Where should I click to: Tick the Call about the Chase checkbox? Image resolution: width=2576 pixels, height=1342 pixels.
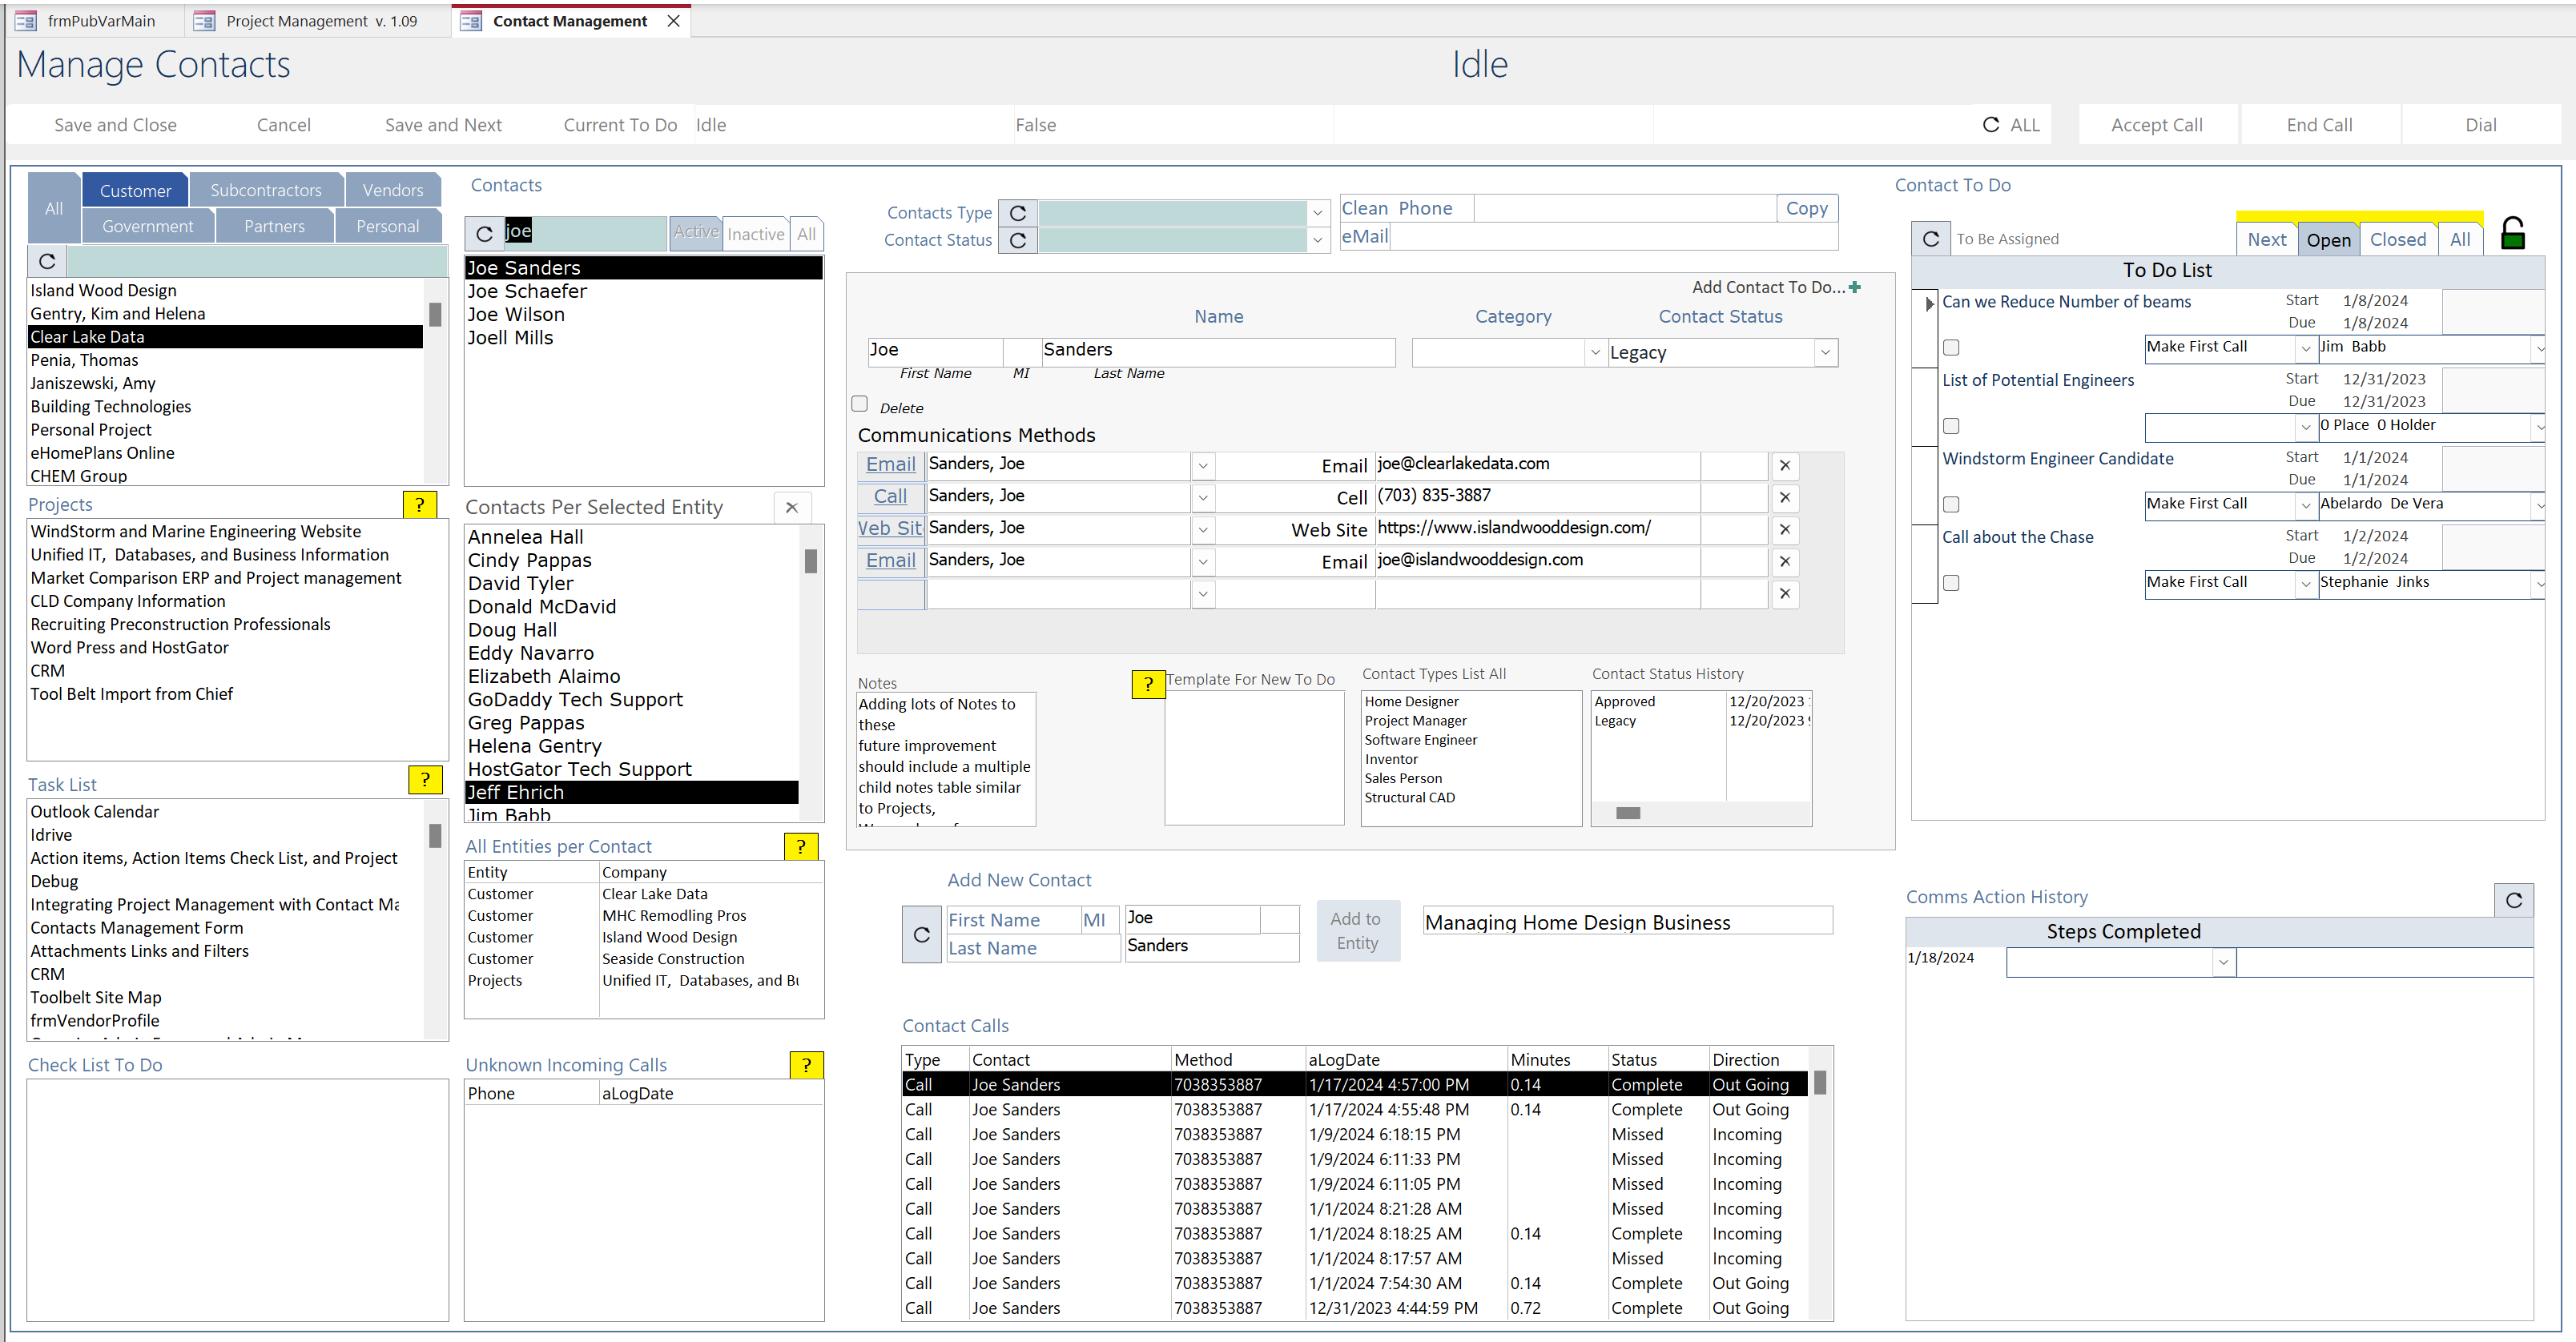1951,583
